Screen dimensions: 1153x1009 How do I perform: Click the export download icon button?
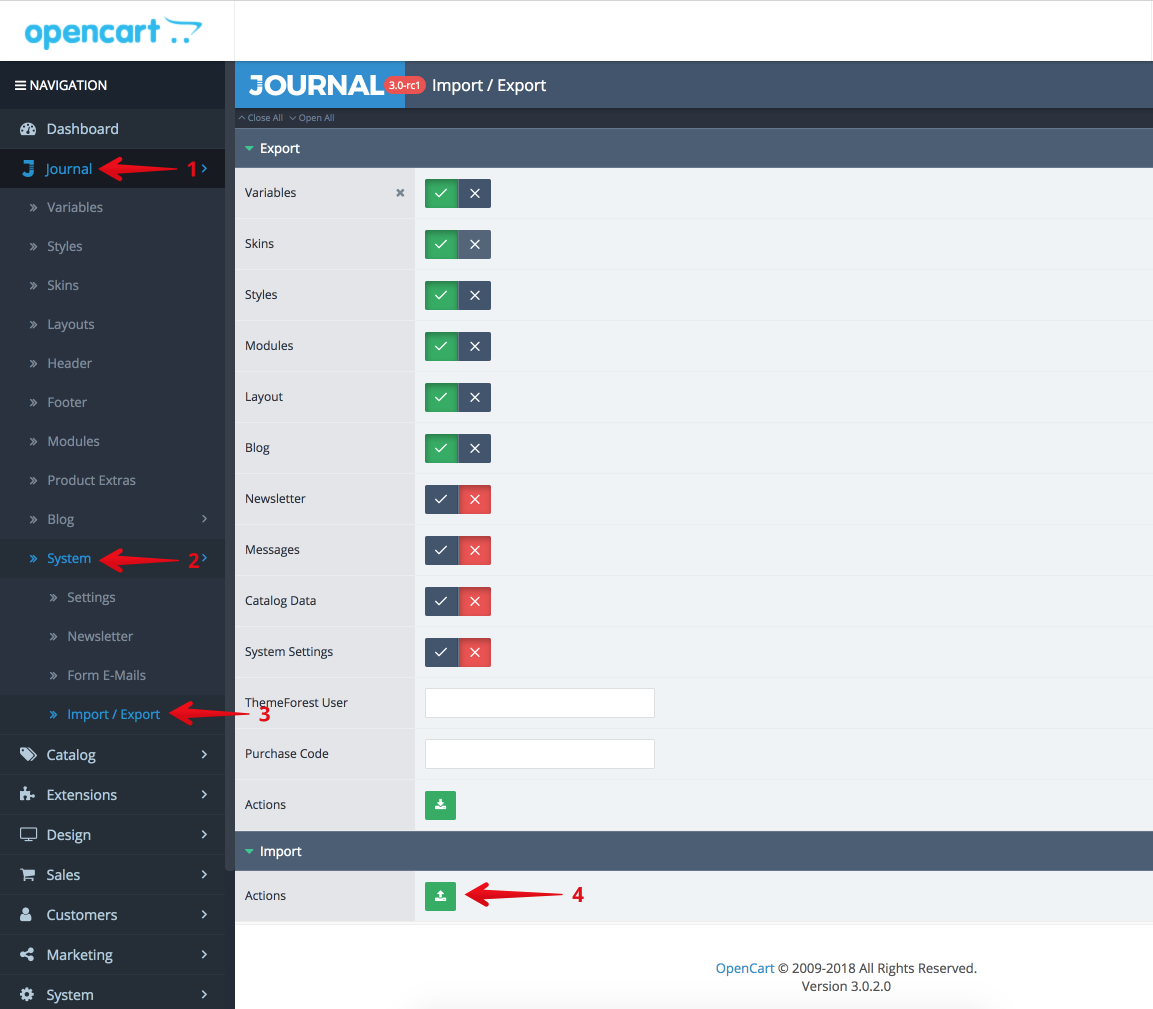click(440, 805)
